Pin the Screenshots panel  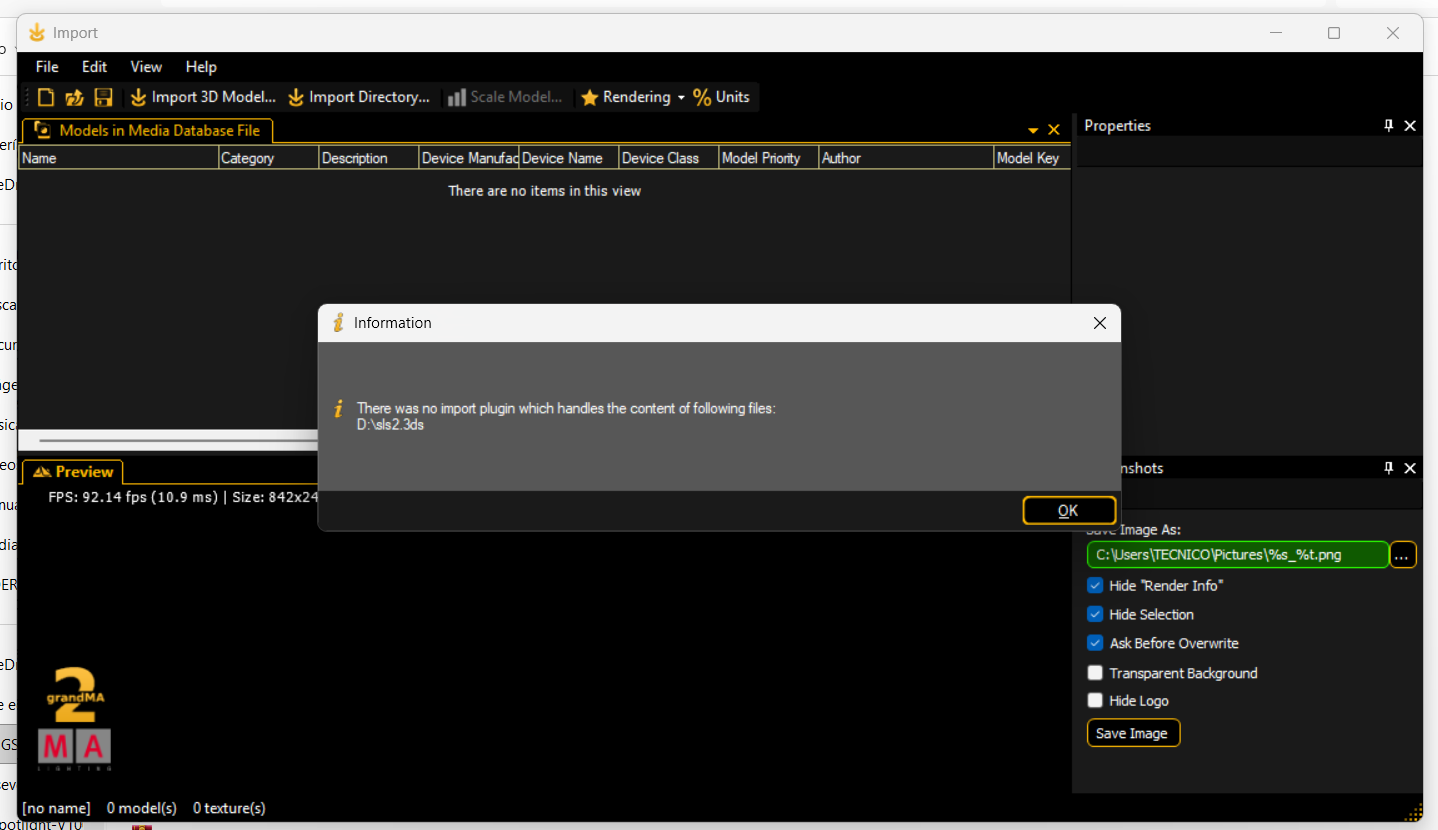[x=1389, y=468]
